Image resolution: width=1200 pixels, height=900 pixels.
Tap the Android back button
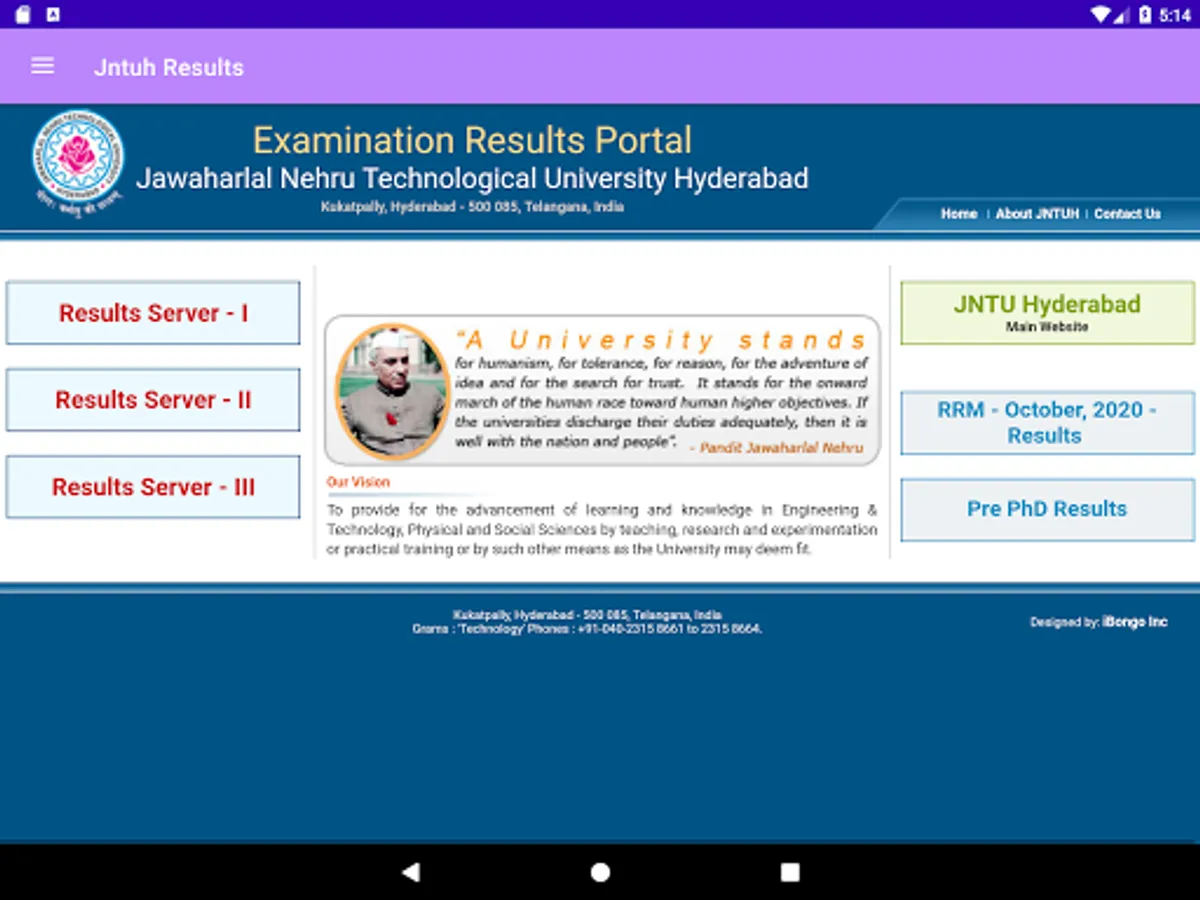point(410,872)
